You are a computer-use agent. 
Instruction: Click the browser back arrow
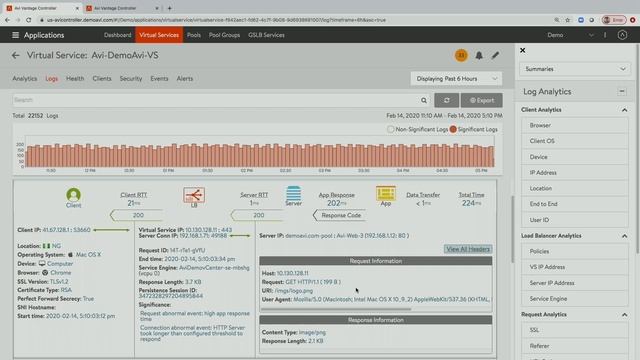(x=7, y=20)
